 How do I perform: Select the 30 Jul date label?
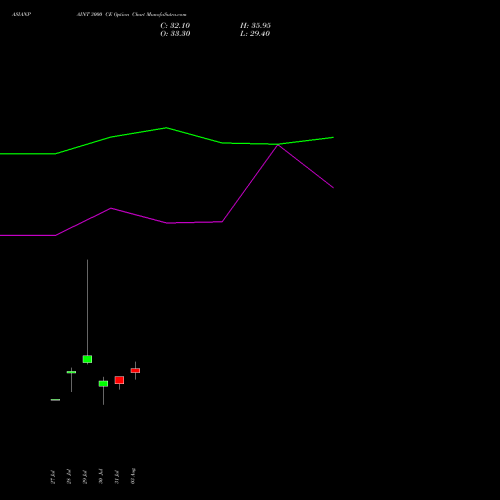tap(101, 477)
